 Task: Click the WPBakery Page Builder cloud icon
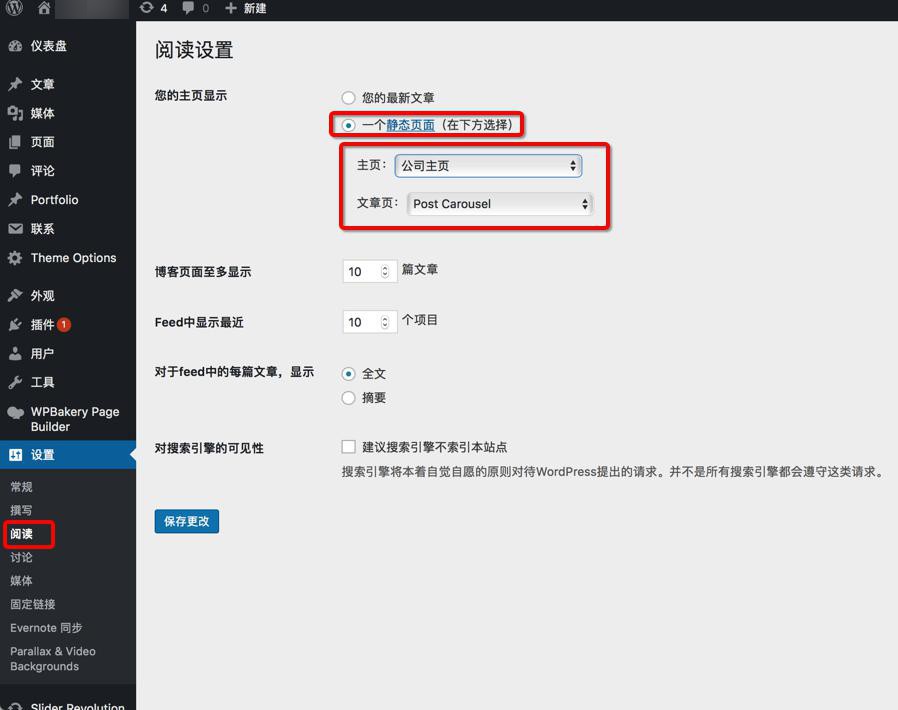15,412
